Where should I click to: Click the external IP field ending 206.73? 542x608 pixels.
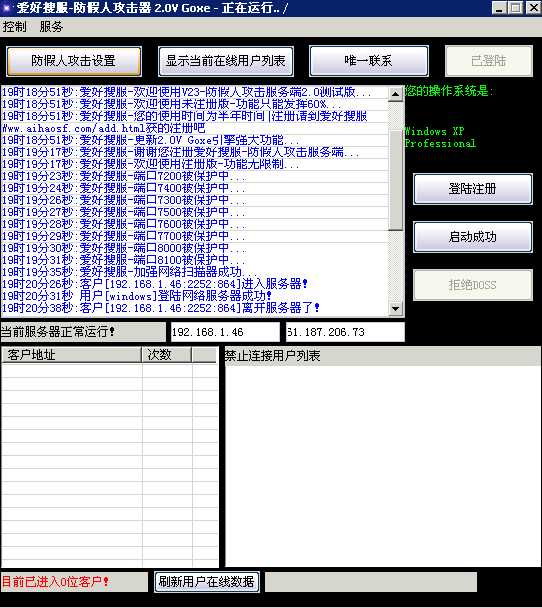(x=345, y=332)
